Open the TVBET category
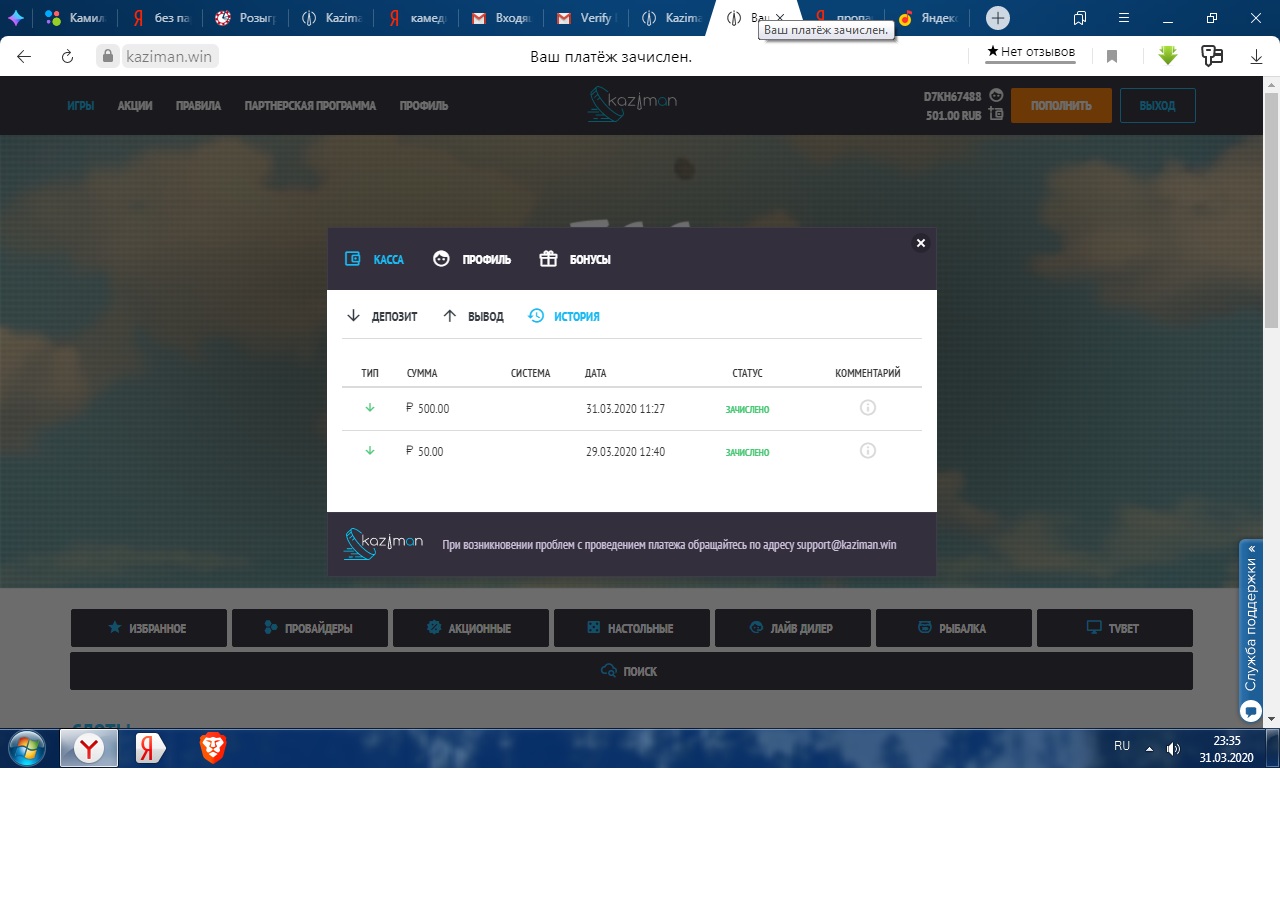Screen dimensions: 1280x912 pos(1114,628)
